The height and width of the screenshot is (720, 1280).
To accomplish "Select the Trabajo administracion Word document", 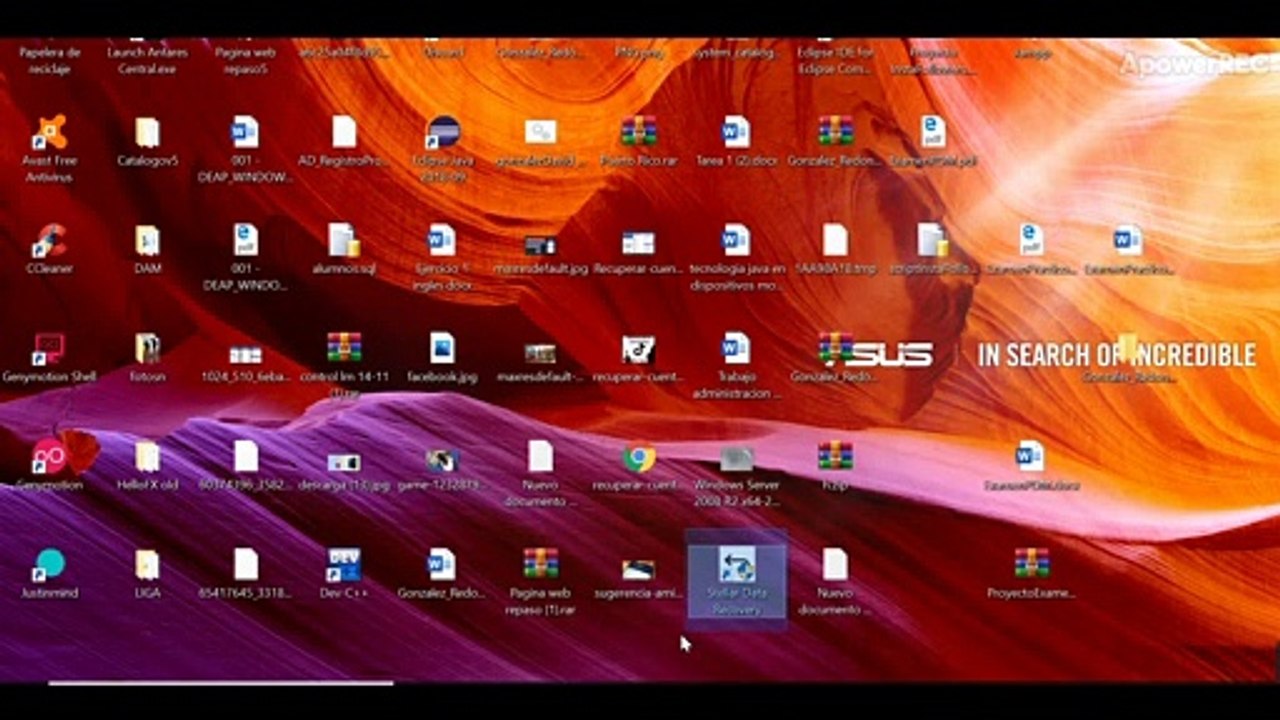I will [736, 366].
